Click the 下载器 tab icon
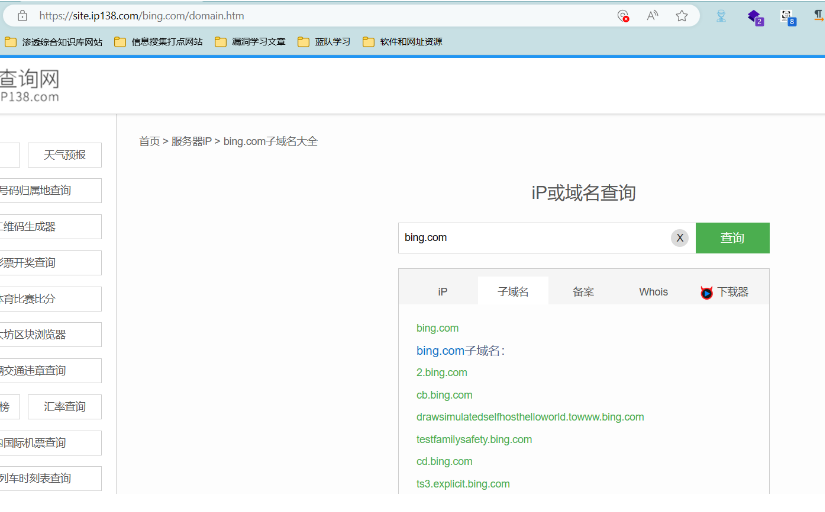This screenshot has height=512, width=825. pos(707,293)
